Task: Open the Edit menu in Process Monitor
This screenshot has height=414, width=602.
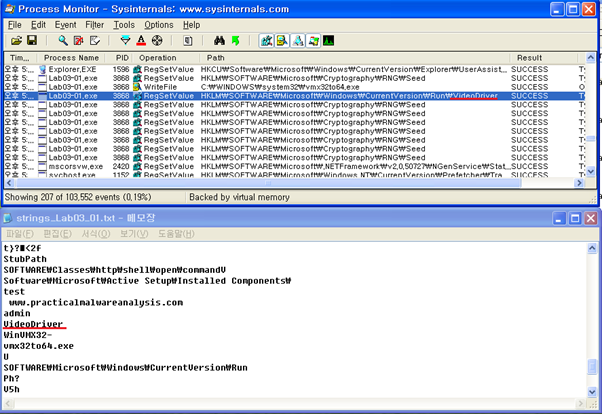Action: click(38, 25)
